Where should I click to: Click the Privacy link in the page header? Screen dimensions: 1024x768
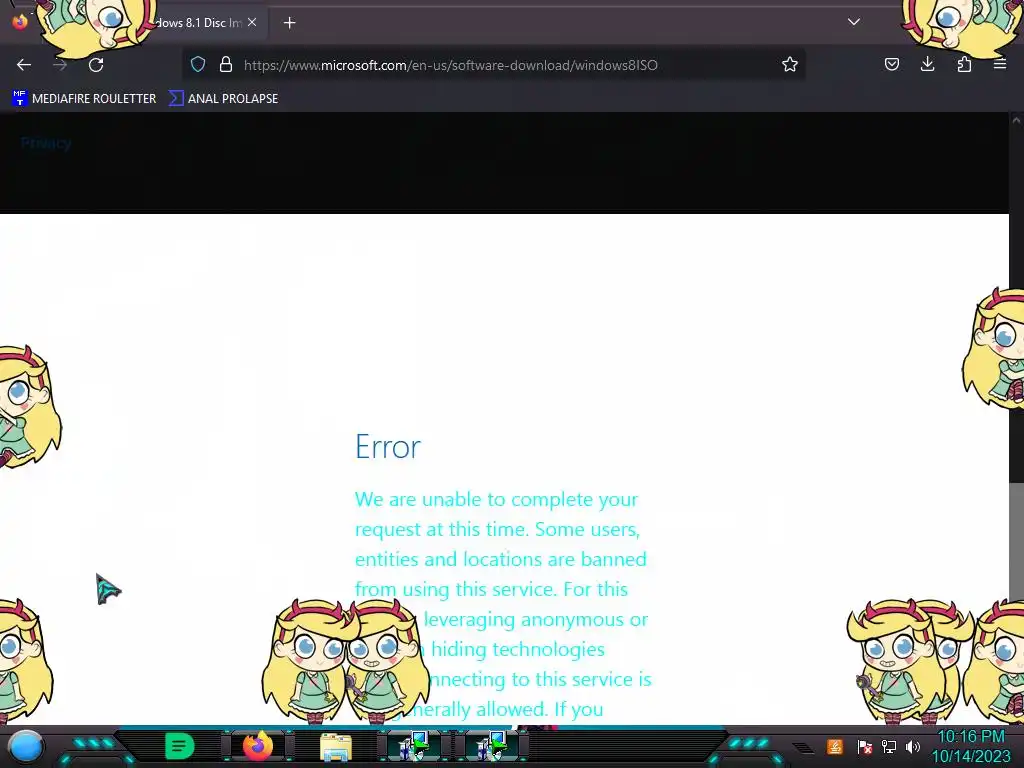pyautogui.click(x=46, y=143)
